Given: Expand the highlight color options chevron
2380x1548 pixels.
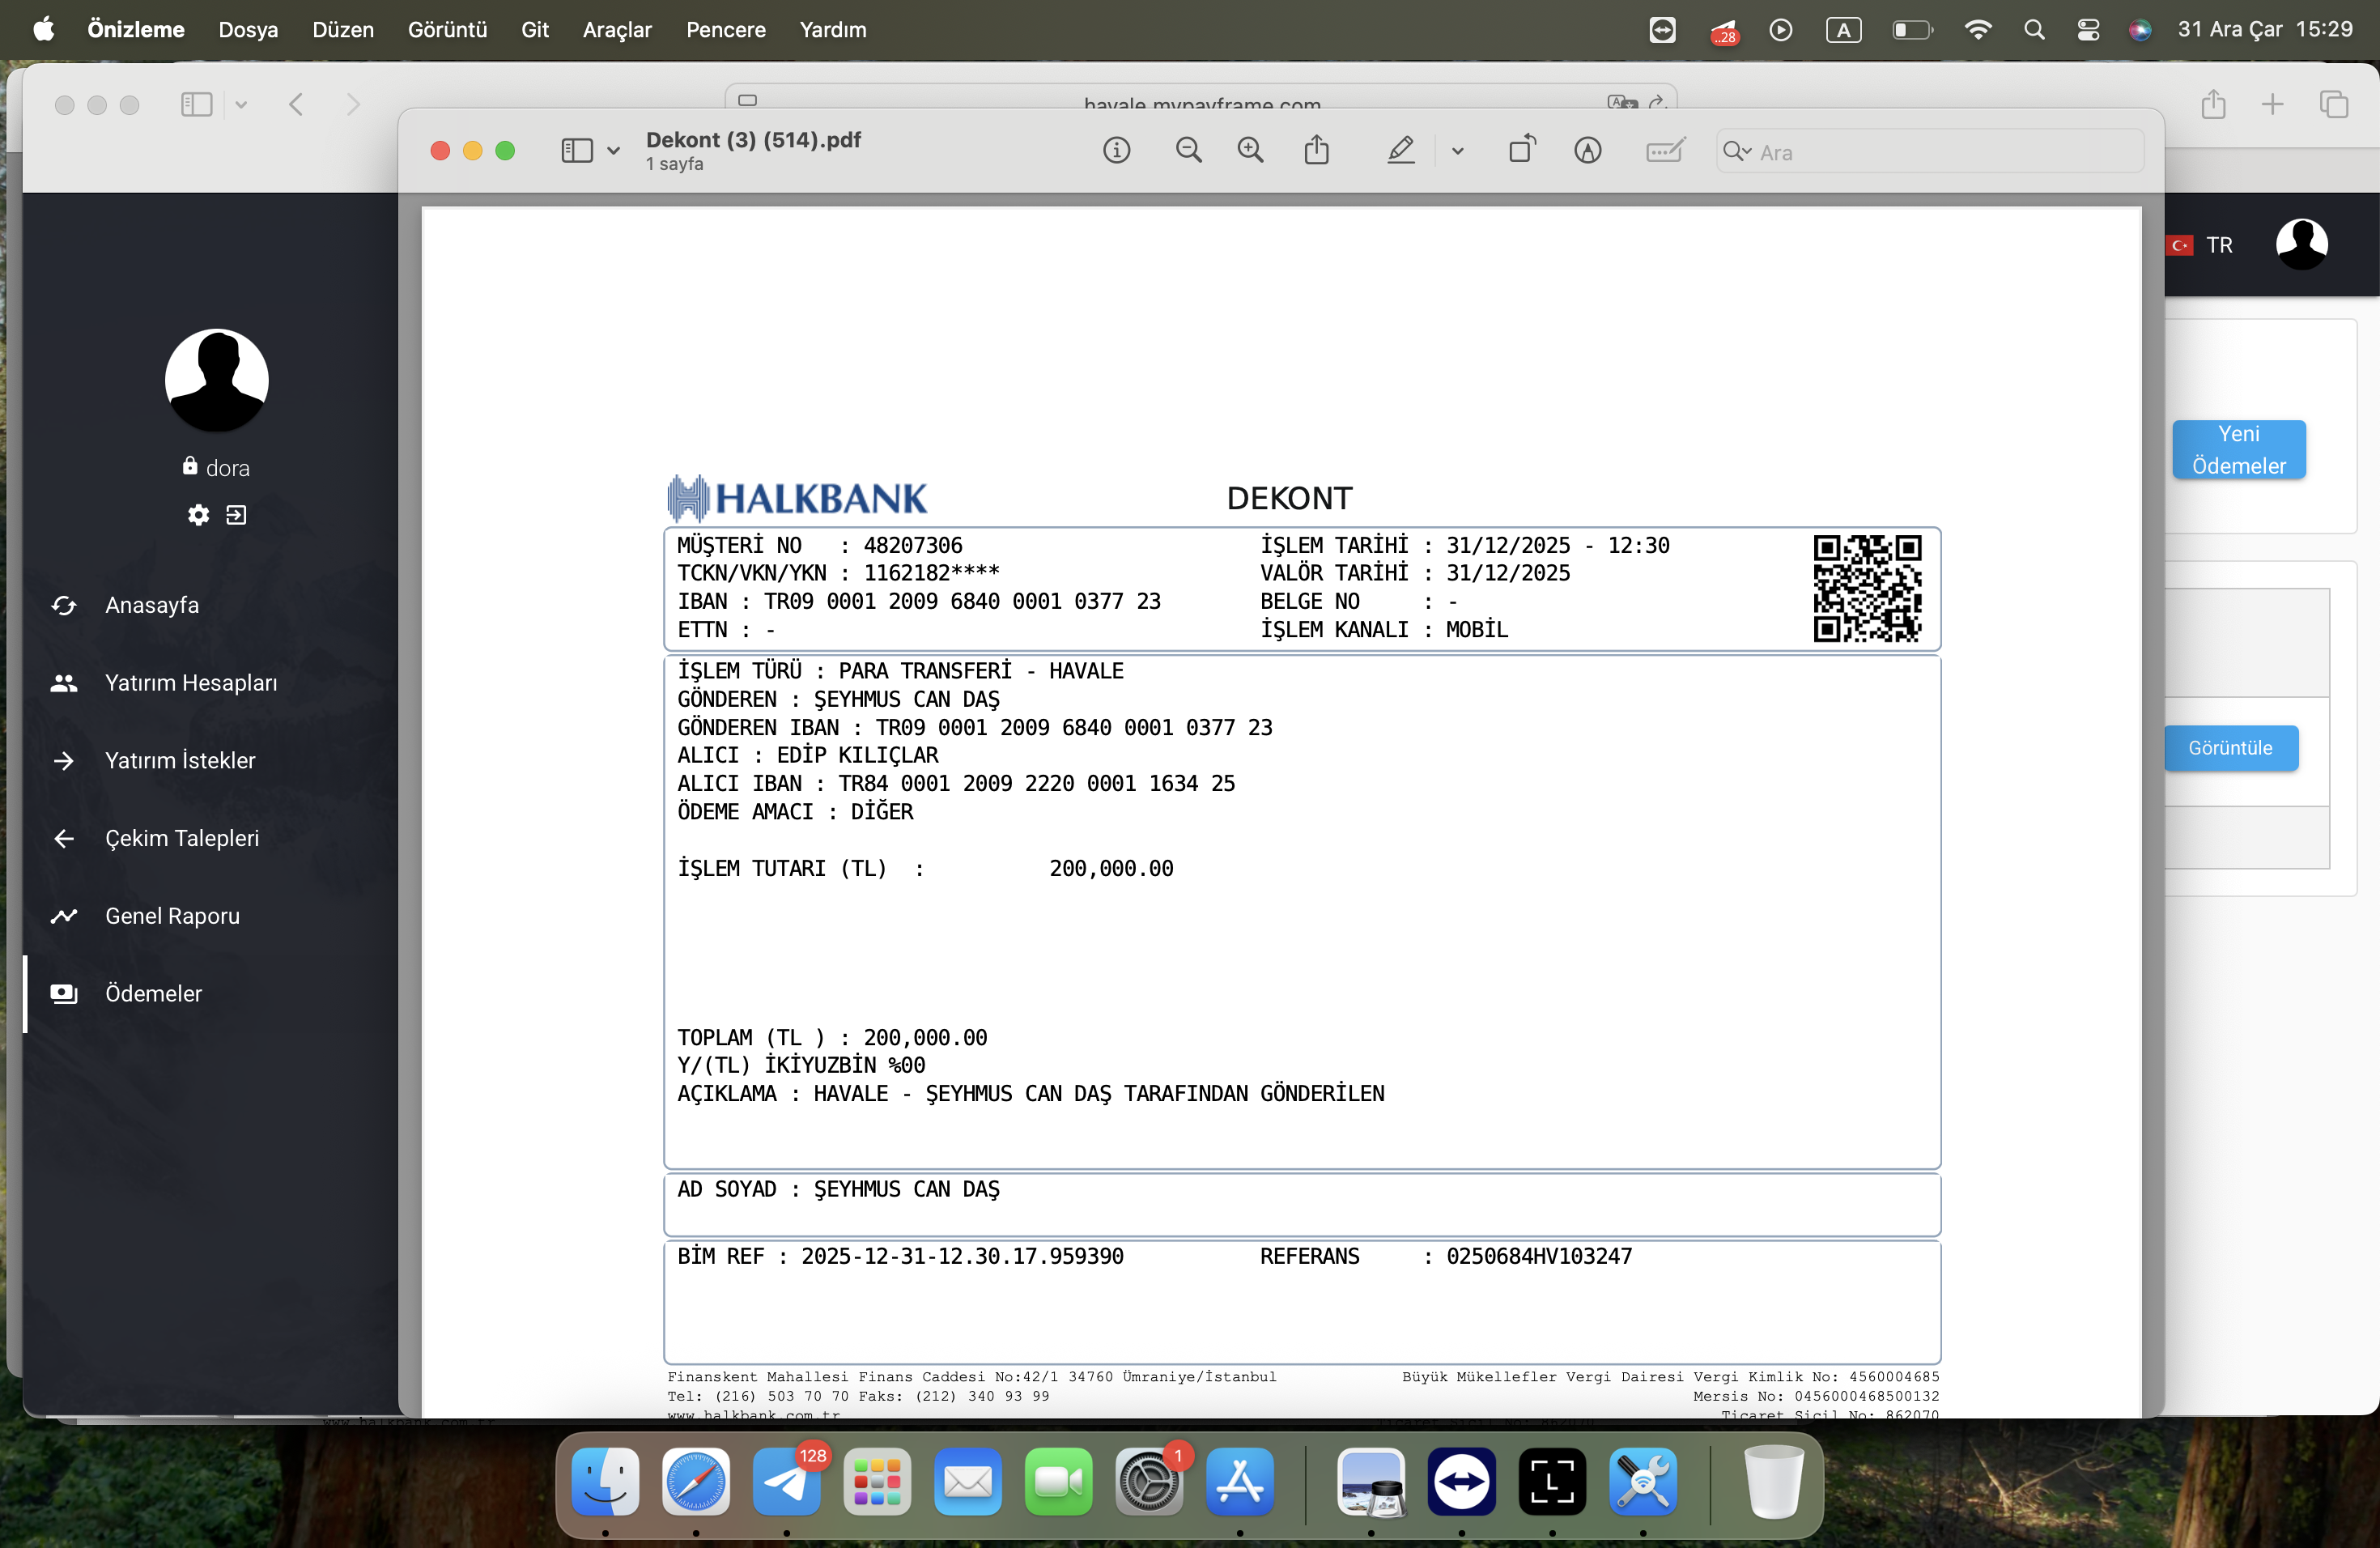Looking at the screenshot, I should tap(1457, 151).
